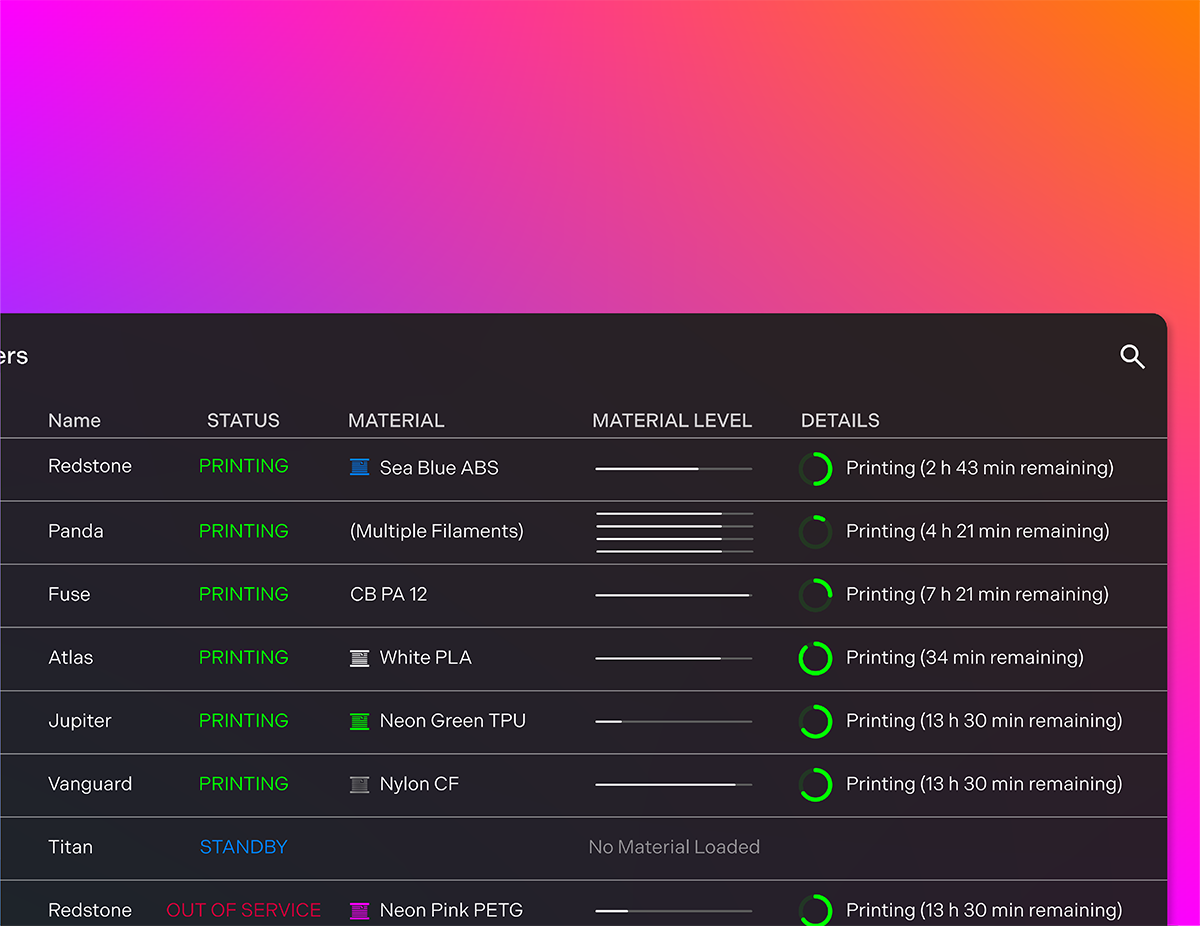Click Fuse print progress ring
1200x926 pixels.
815,595
